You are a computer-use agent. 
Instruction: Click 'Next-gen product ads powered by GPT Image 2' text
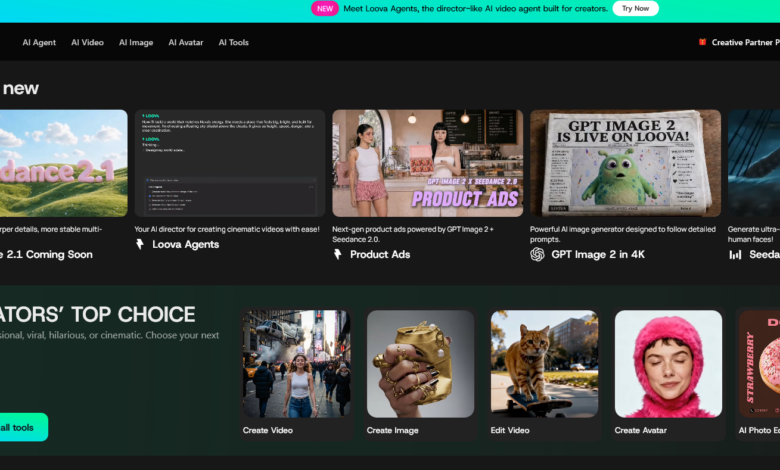point(413,234)
